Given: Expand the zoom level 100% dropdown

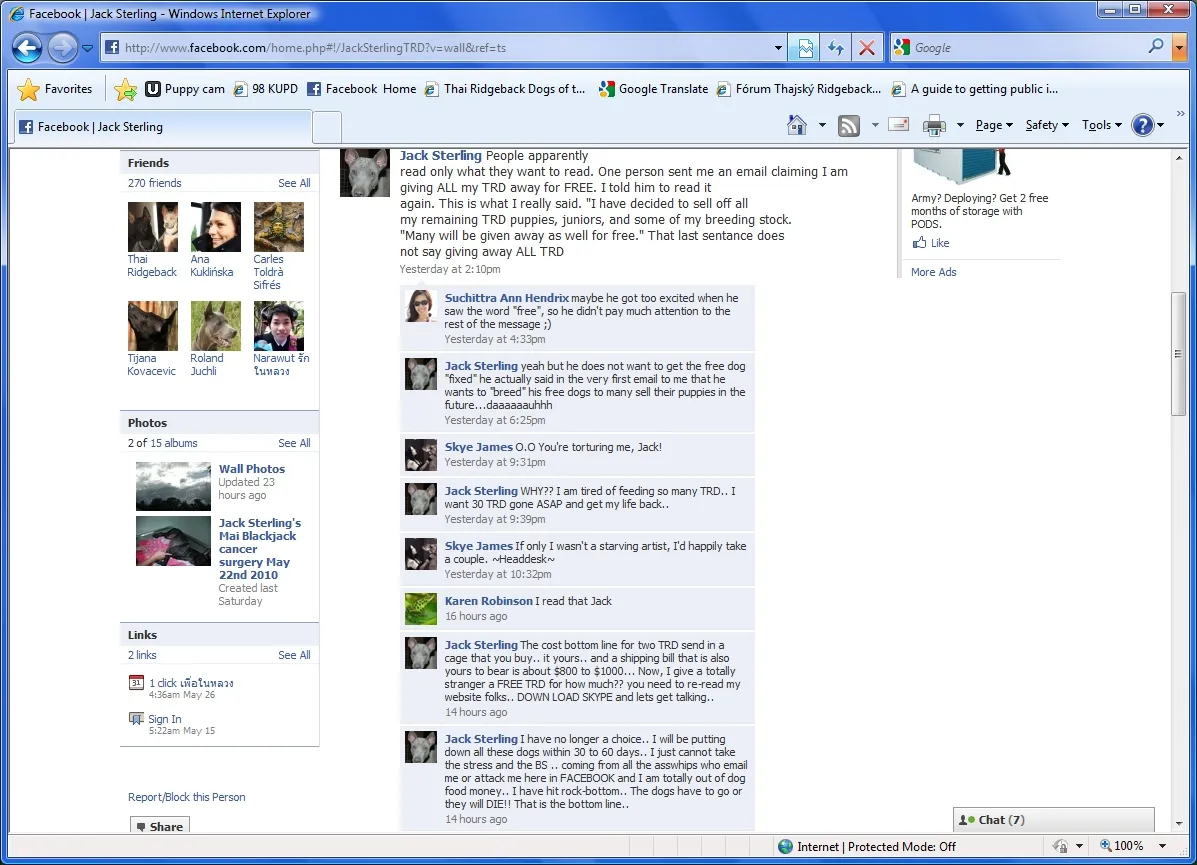Looking at the screenshot, I should (1163, 846).
